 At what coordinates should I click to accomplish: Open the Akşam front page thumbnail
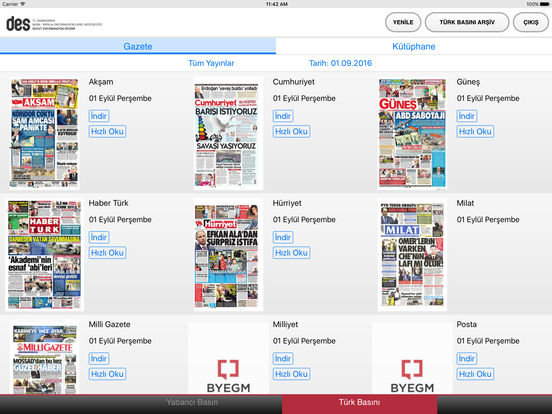(44, 133)
